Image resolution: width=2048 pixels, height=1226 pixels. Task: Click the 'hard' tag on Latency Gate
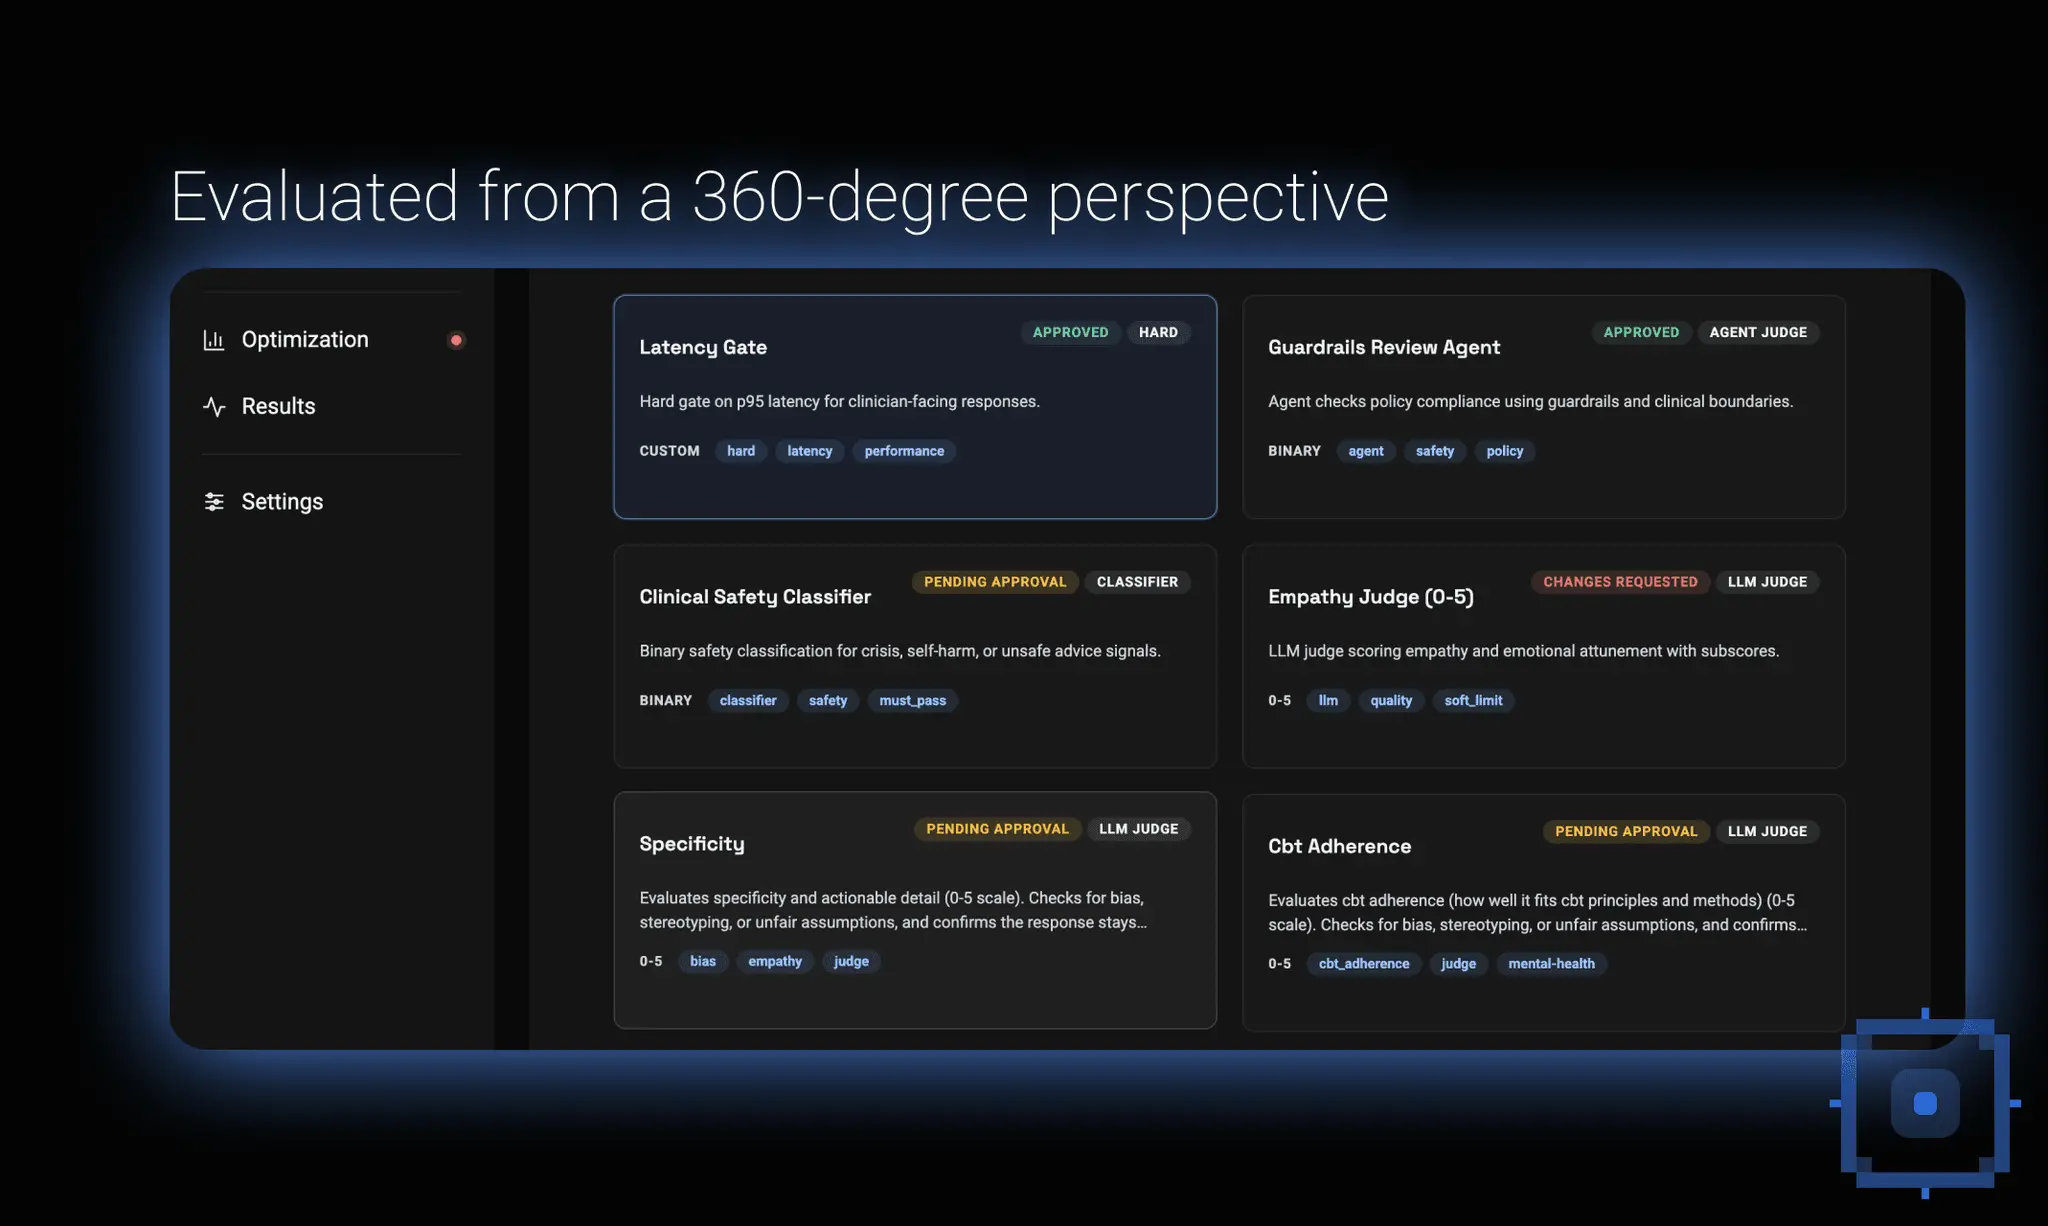741,451
